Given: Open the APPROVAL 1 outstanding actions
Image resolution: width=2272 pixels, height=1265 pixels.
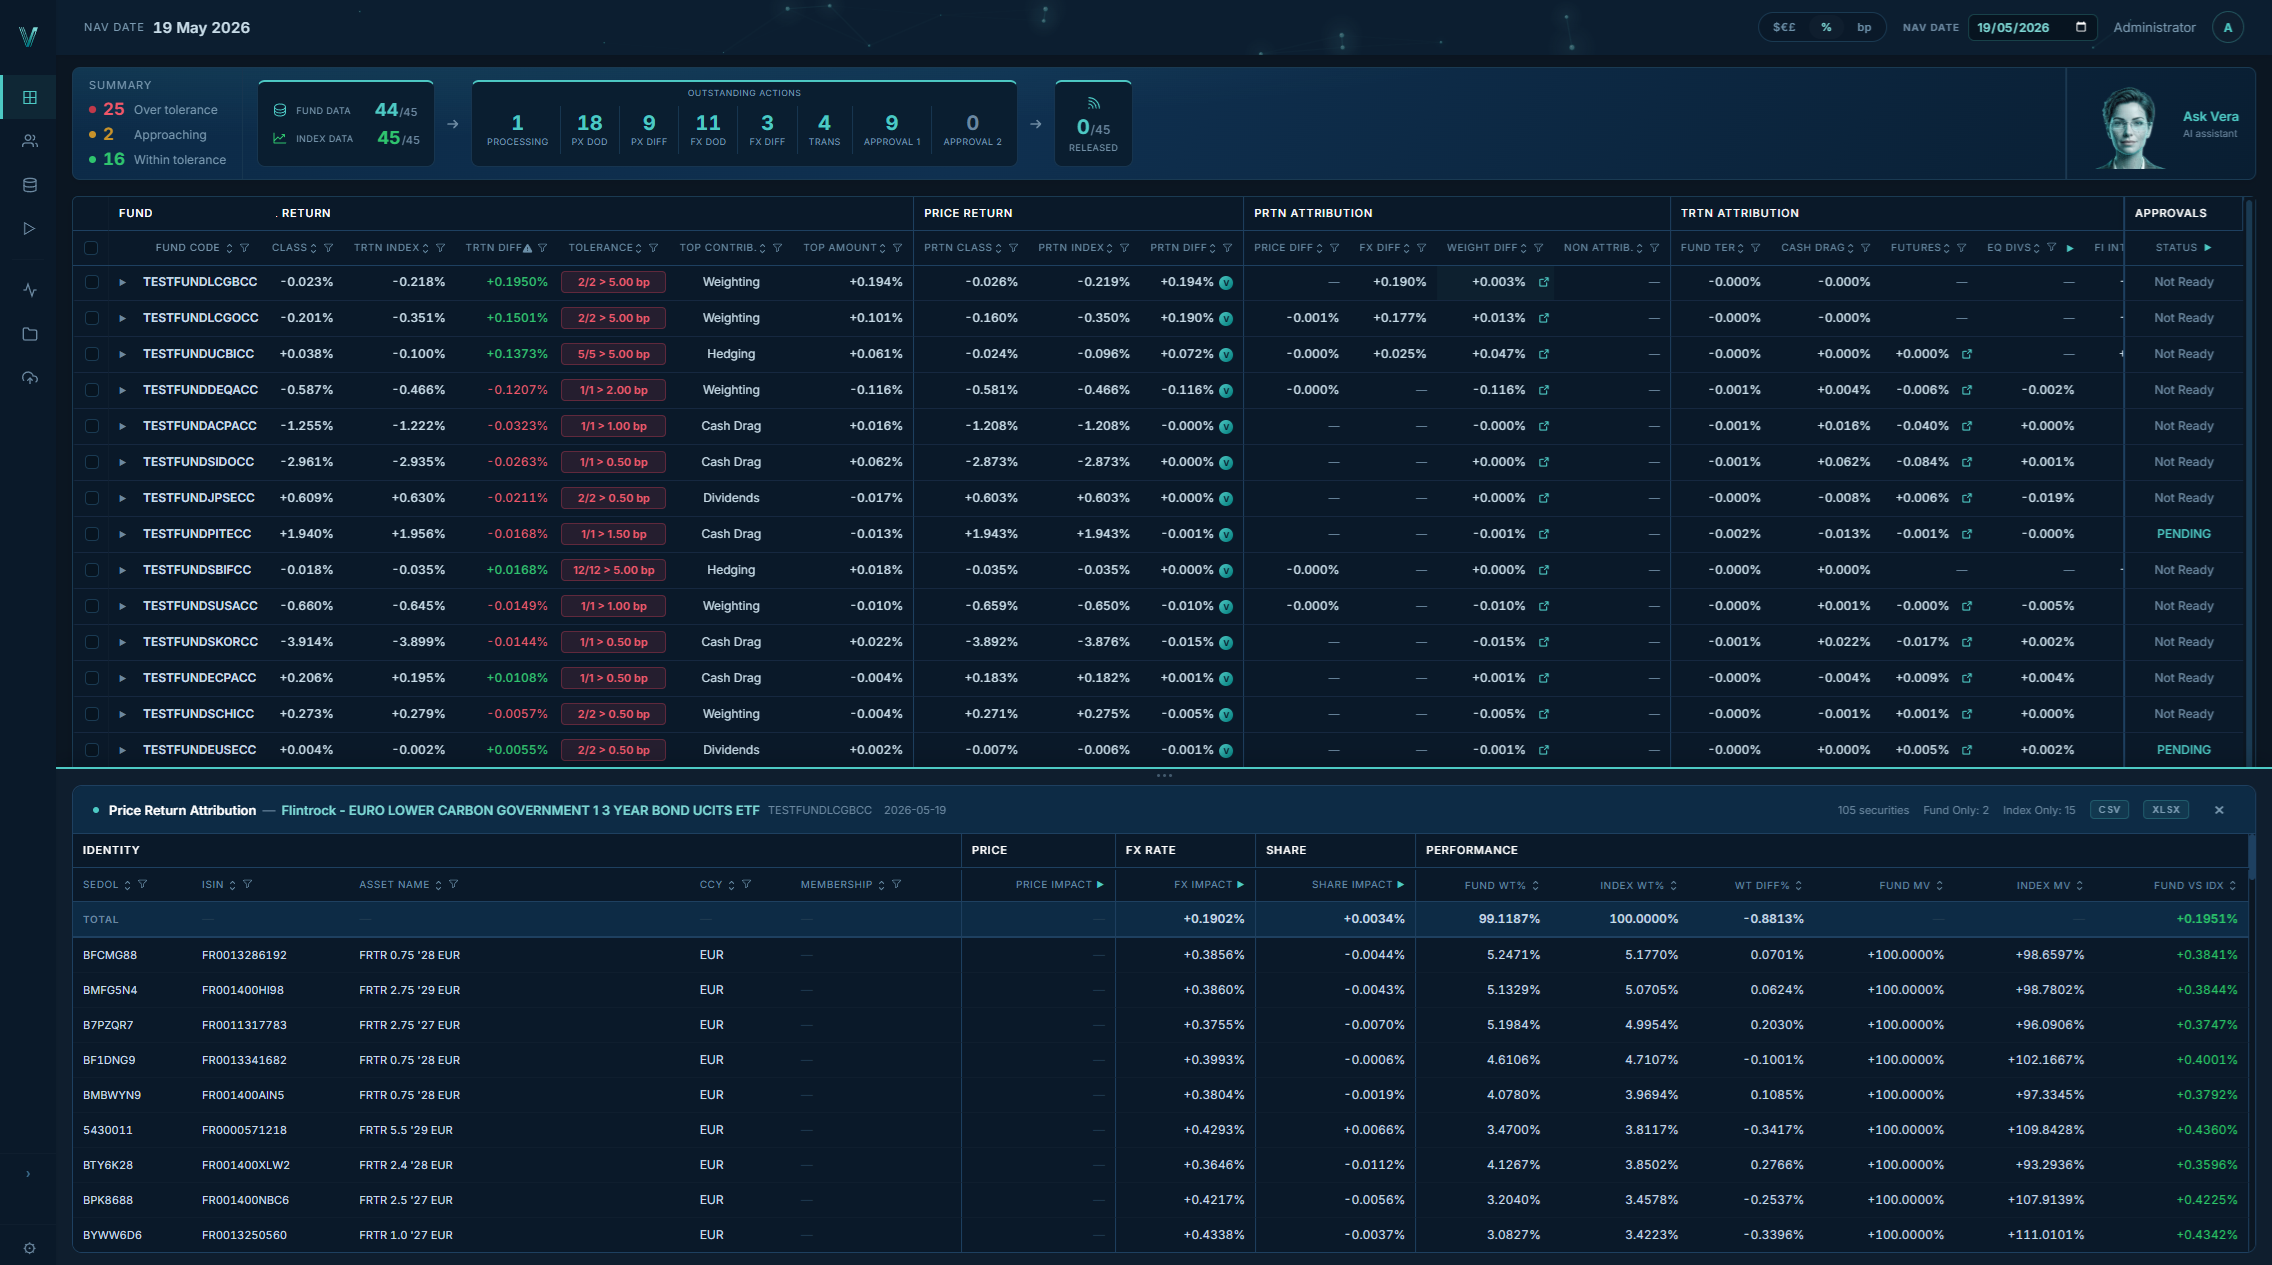Looking at the screenshot, I should click(891, 129).
